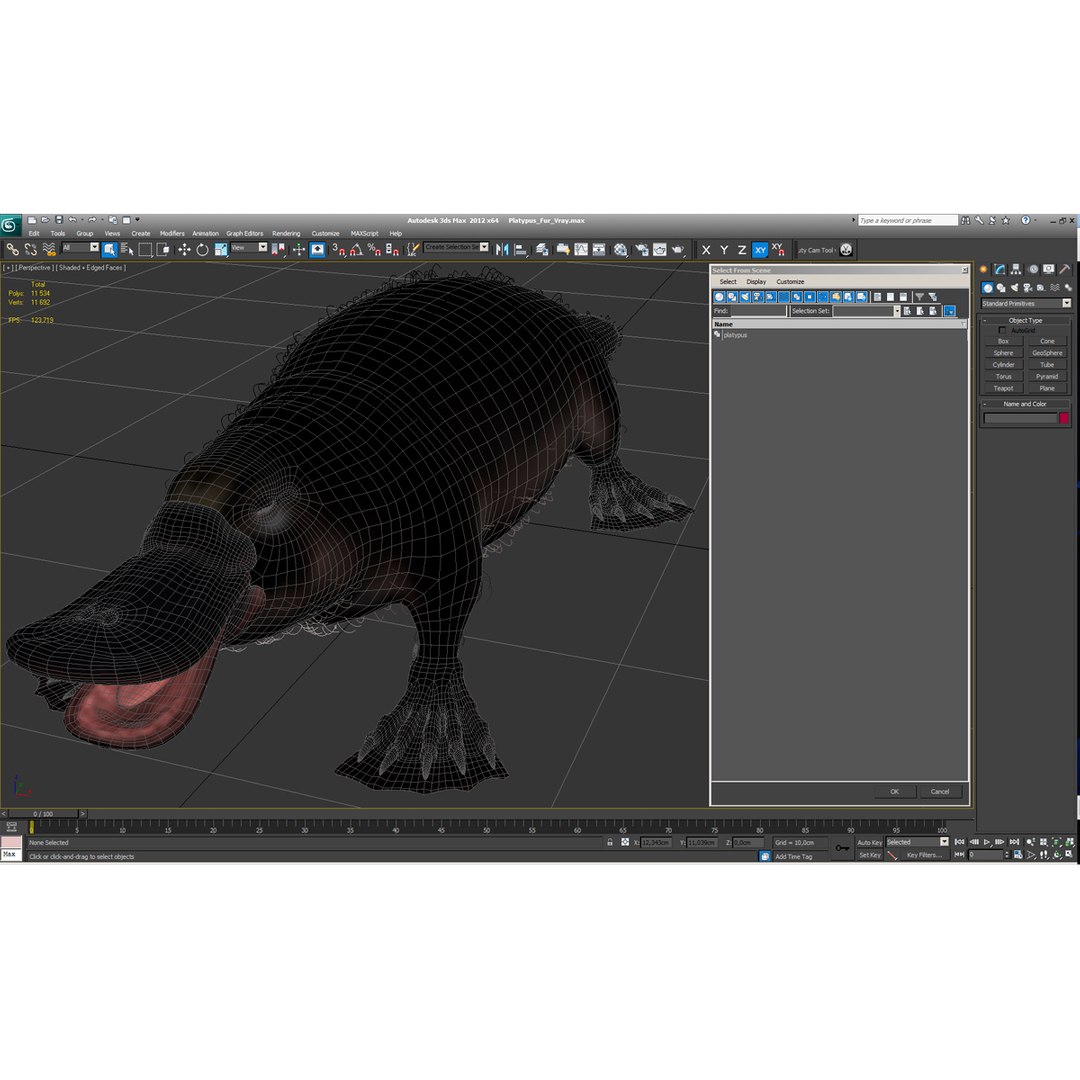Image resolution: width=1080 pixels, height=1080 pixels.
Task: Toggle the 3D Snaps icon
Action: [x=338, y=249]
